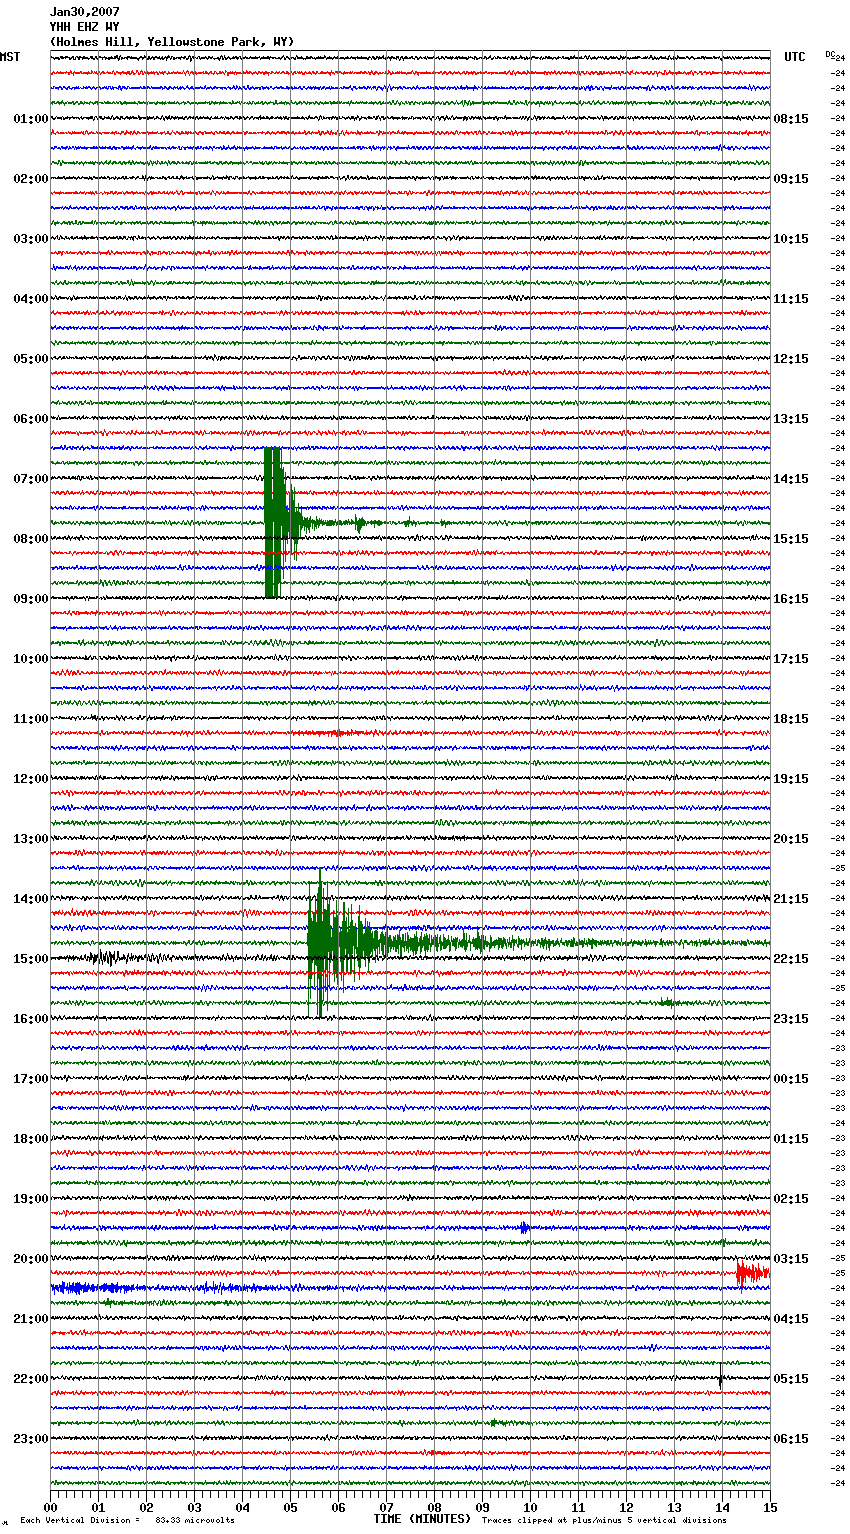Select the 01:00 MST time label
This screenshot has height=1534, width=850.
tap(31, 119)
